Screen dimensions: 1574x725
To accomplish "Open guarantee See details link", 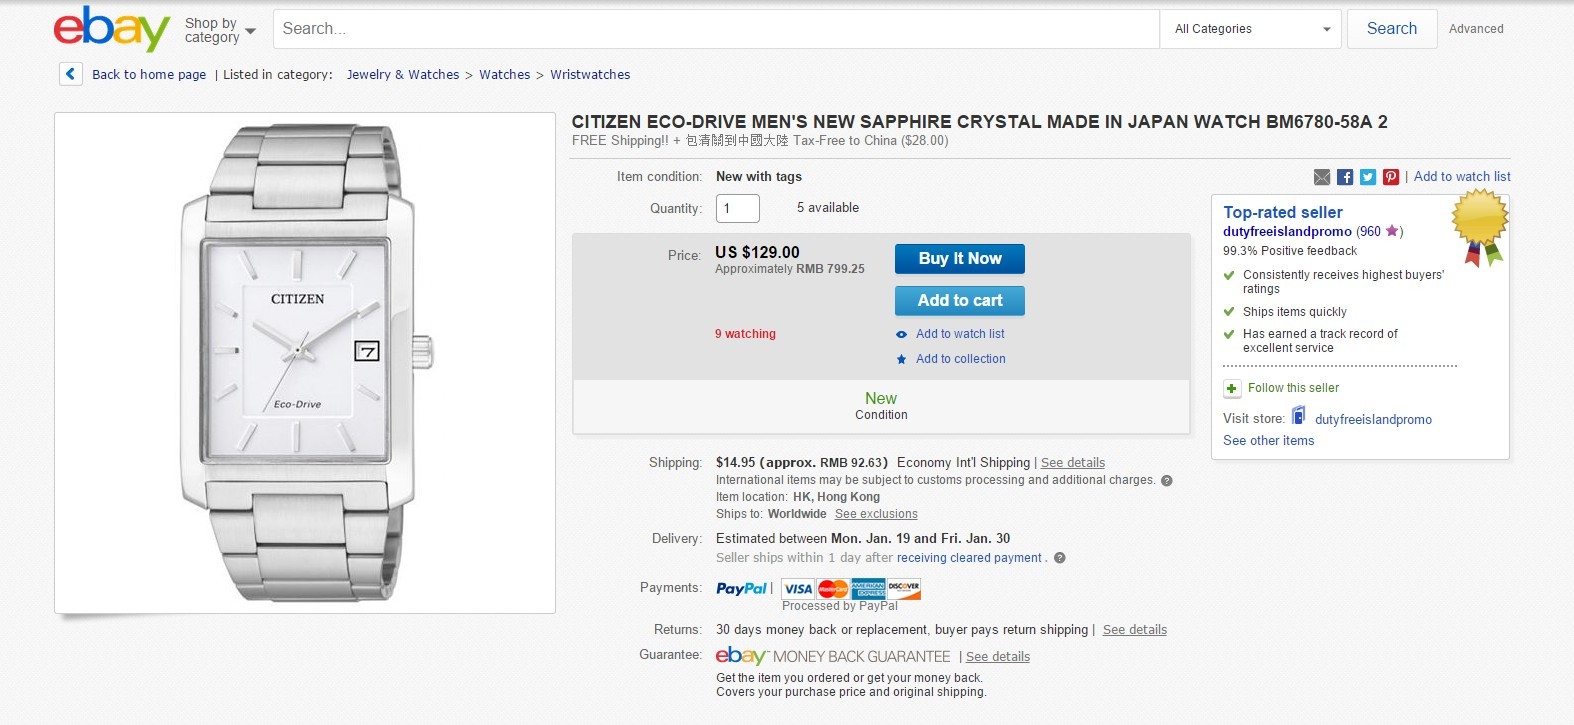I will (998, 657).
